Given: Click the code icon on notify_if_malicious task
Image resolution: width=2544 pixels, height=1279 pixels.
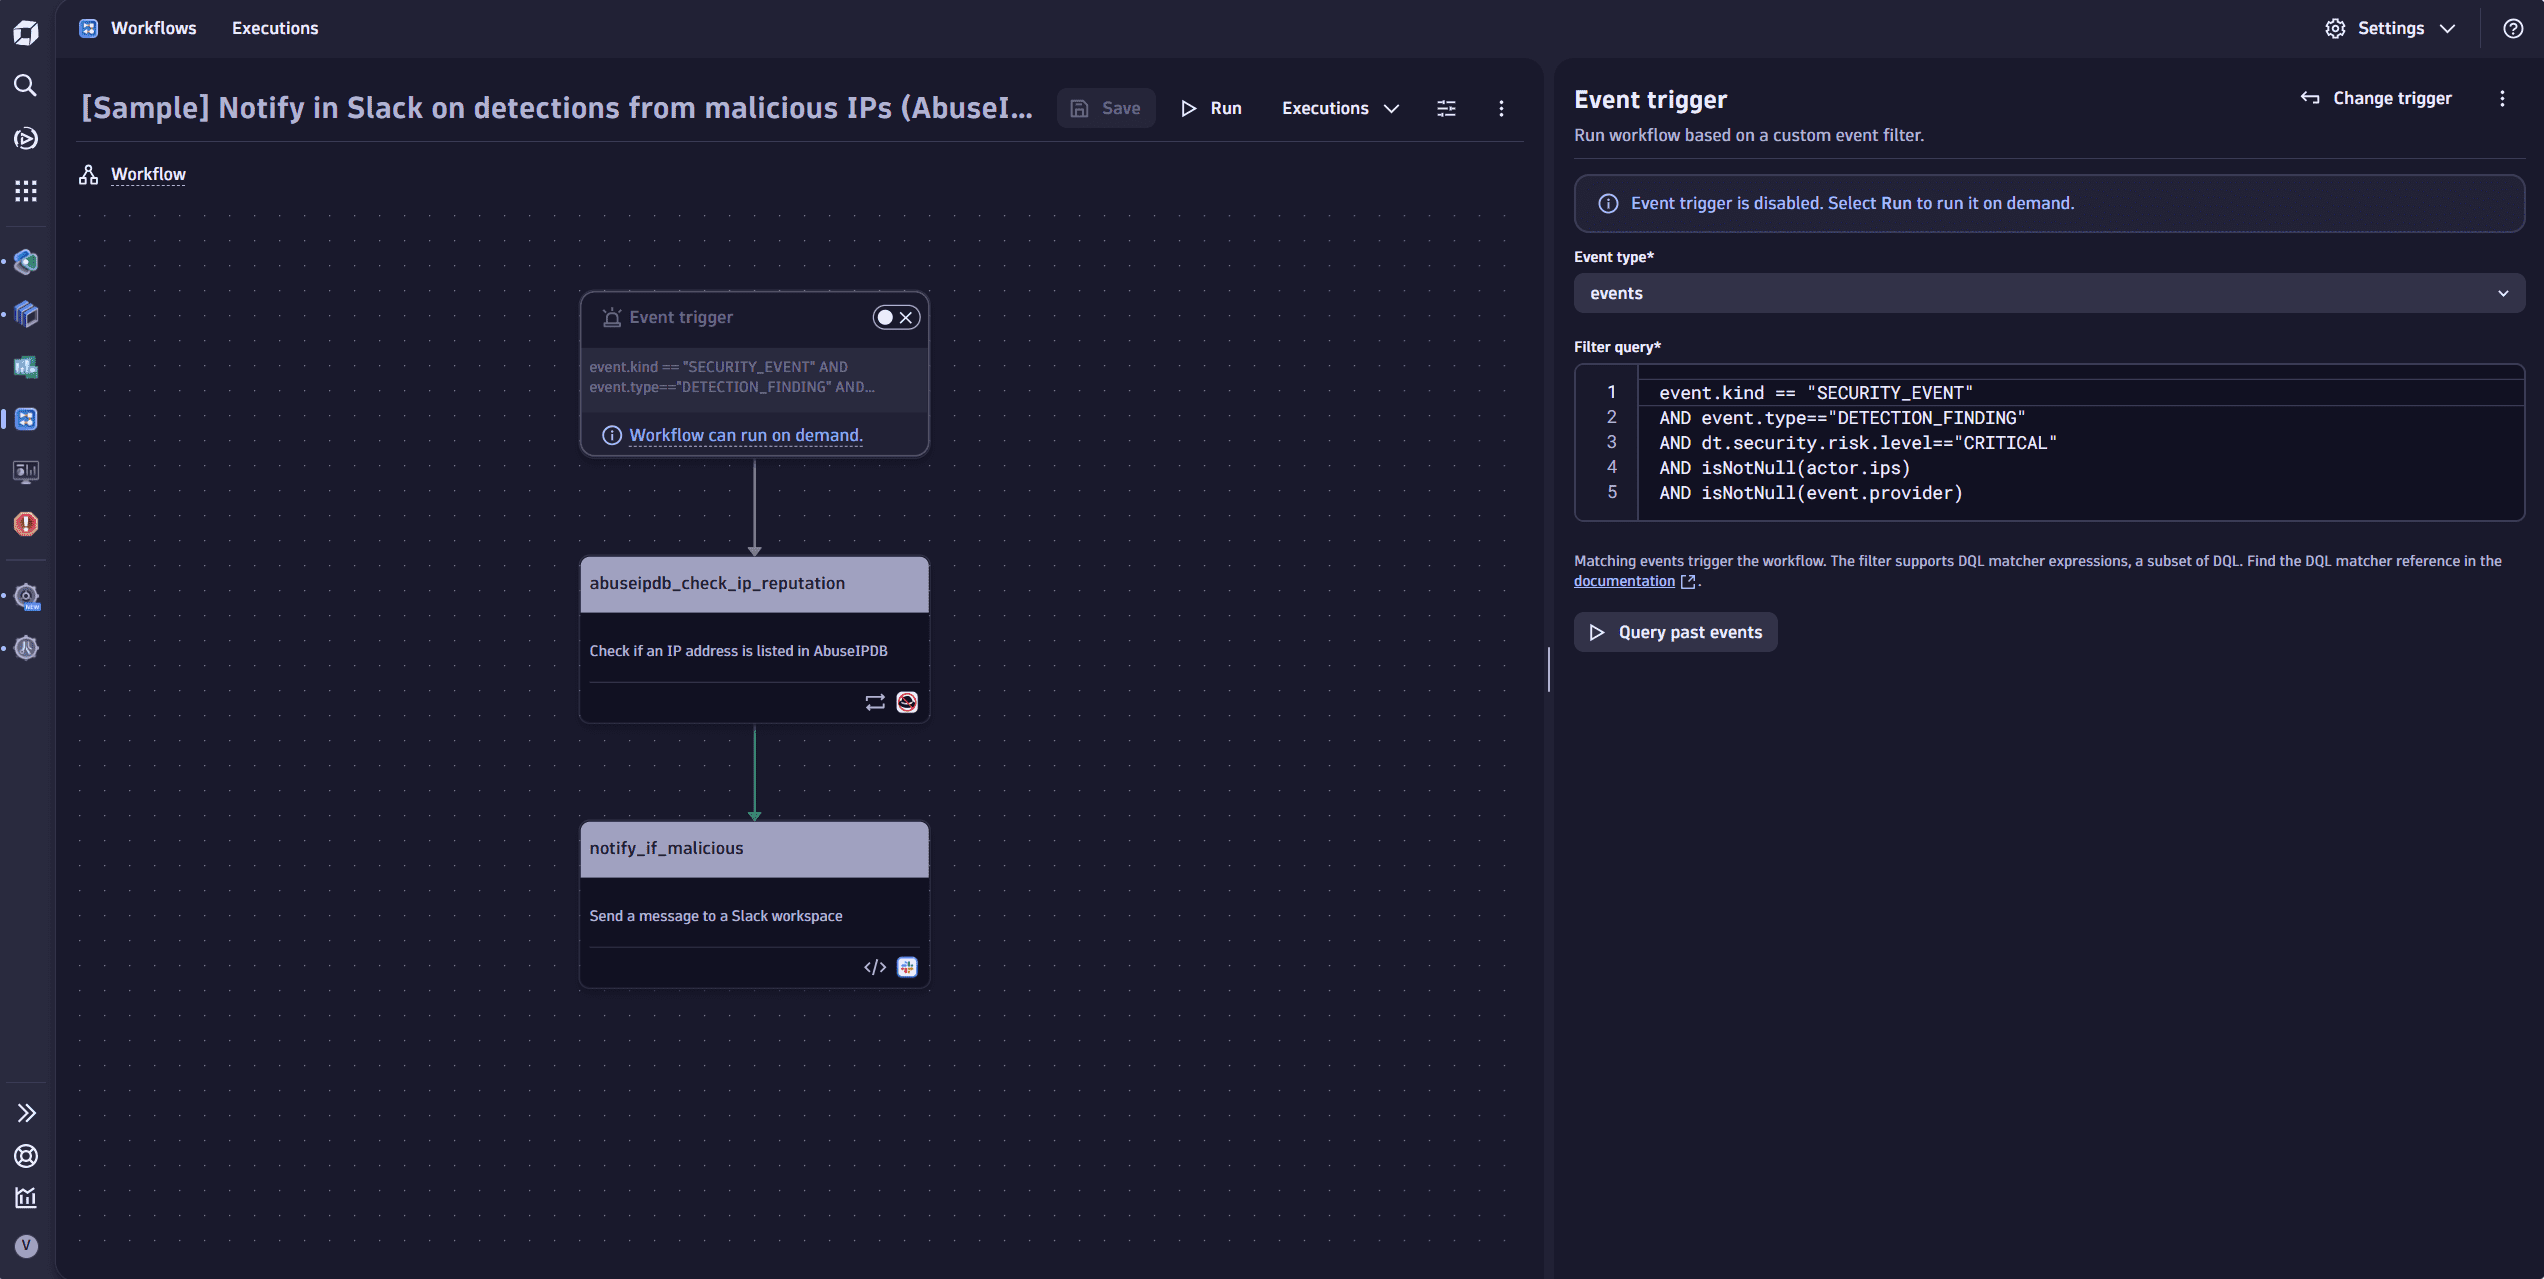Looking at the screenshot, I should pos(875,967).
